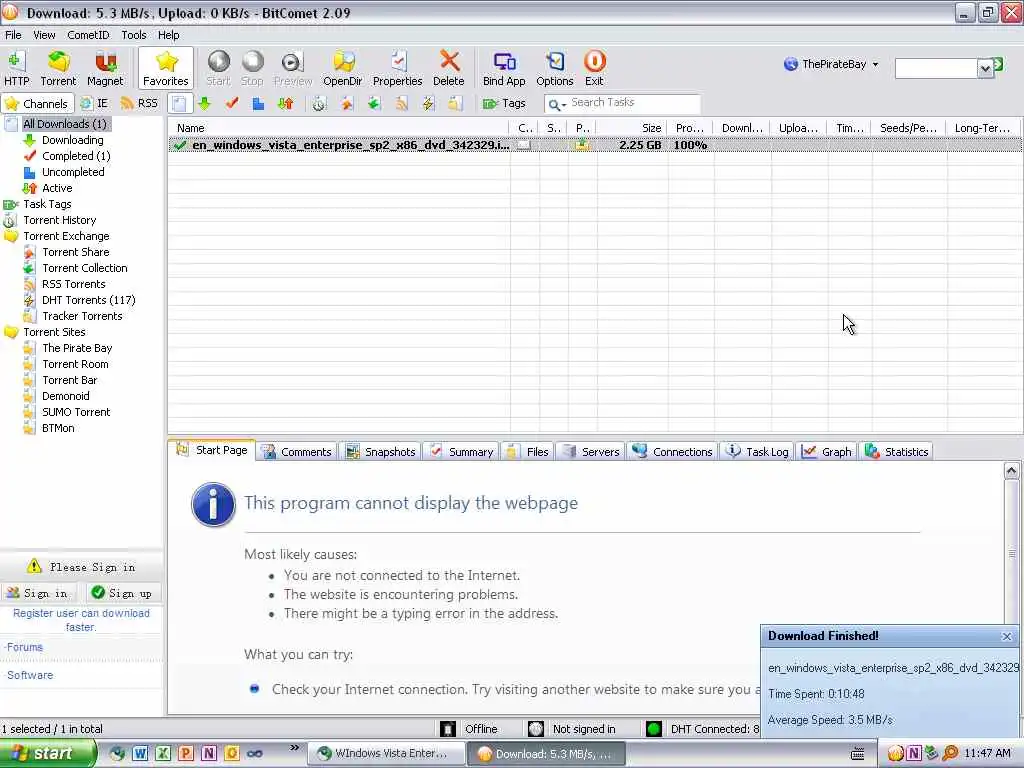1024x768 pixels.
Task: Click start page scrollbar up arrow
Action: tap(1012, 470)
